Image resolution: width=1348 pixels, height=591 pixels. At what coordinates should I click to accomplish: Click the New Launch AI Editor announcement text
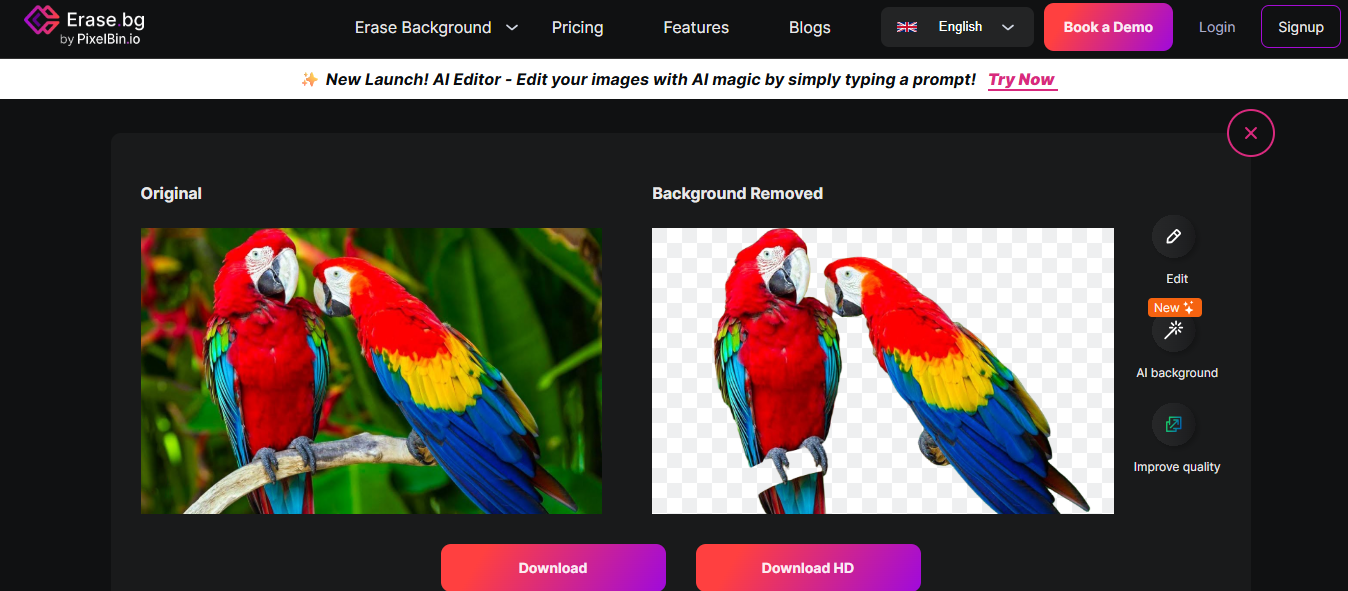(x=651, y=79)
